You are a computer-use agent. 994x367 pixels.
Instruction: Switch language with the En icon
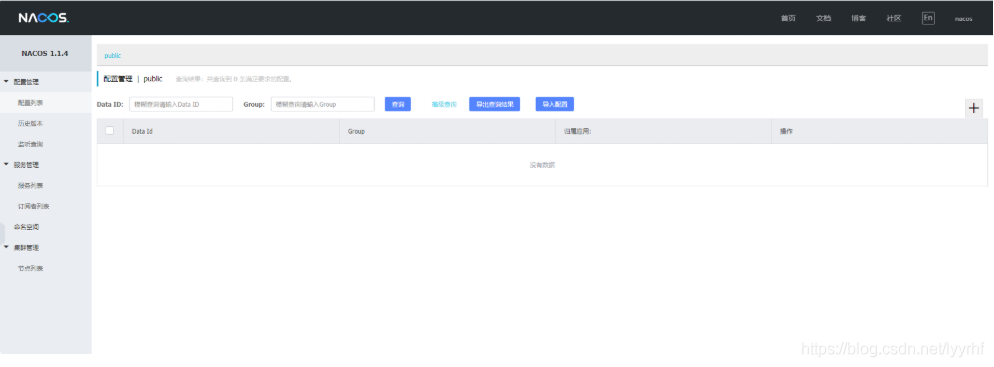pos(928,18)
